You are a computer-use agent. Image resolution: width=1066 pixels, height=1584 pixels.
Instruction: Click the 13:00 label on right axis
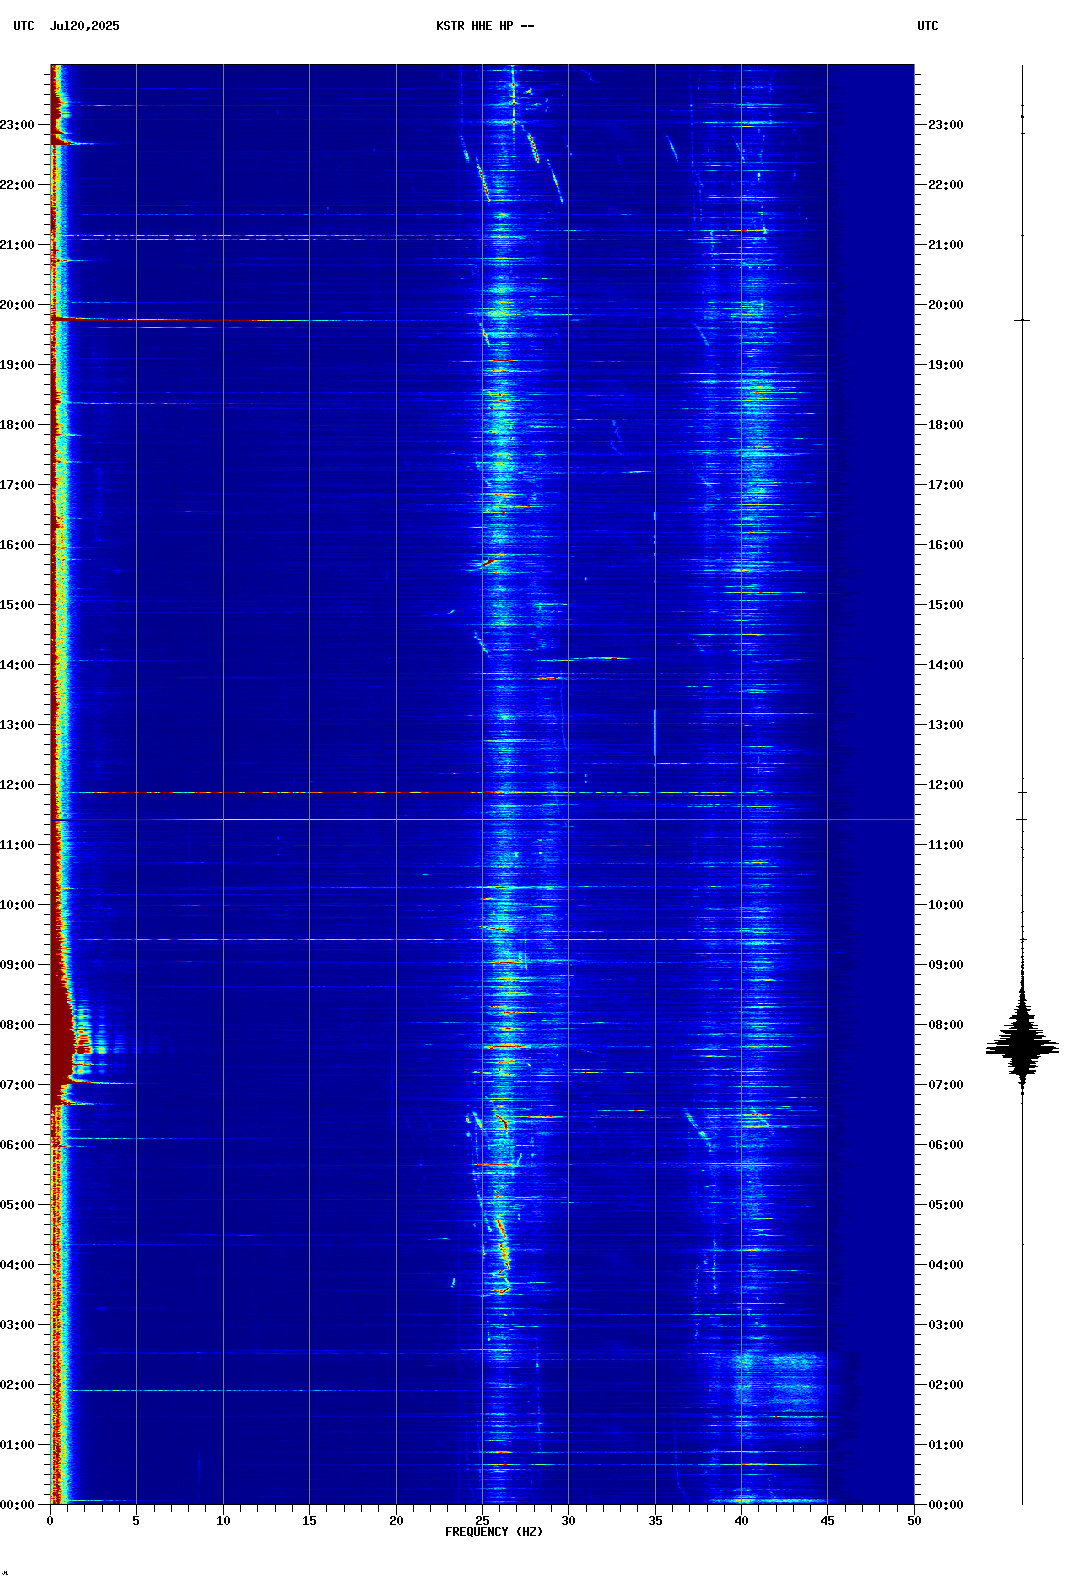pos(946,725)
